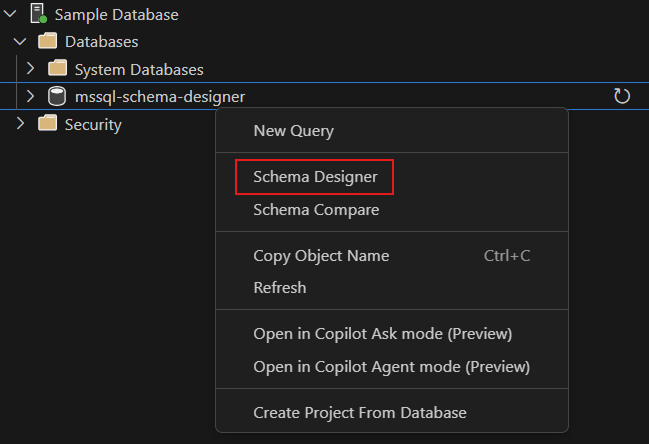Open Schema Designer from the context menu
The image size is (649, 444).
[315, 177]
